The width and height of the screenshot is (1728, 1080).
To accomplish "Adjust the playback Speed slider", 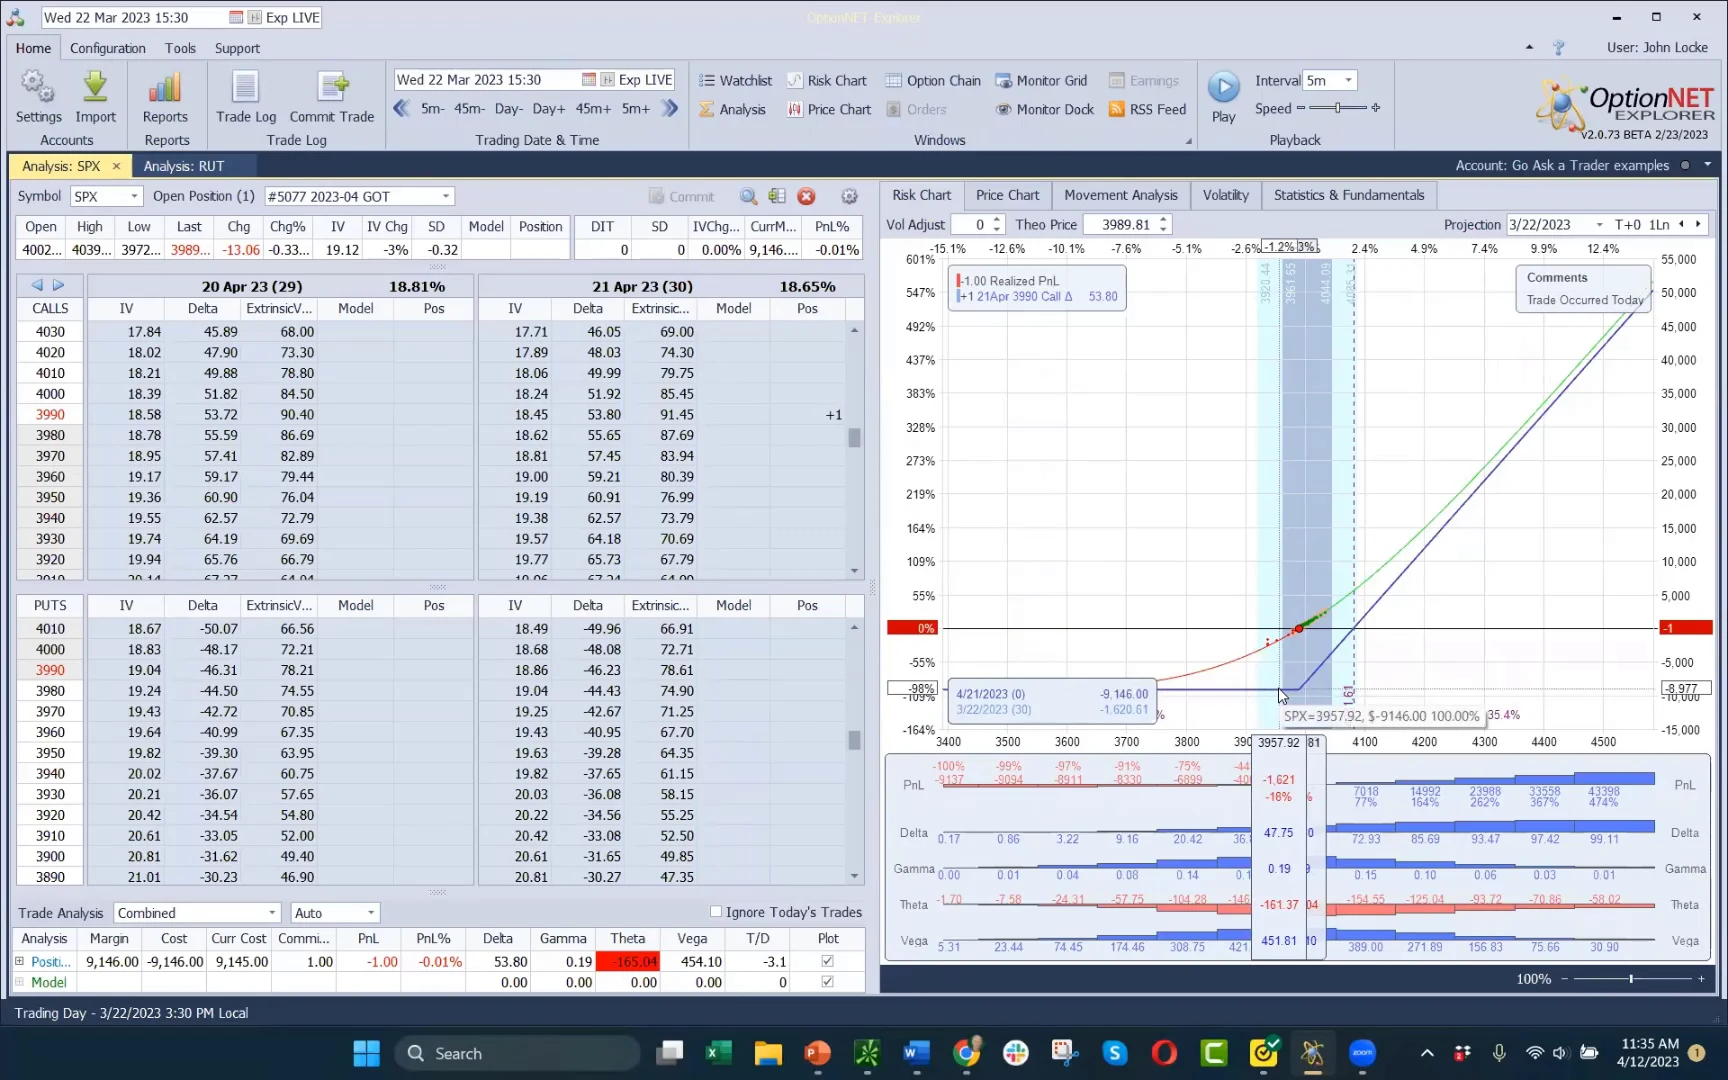I will (x=1337, y=108).
